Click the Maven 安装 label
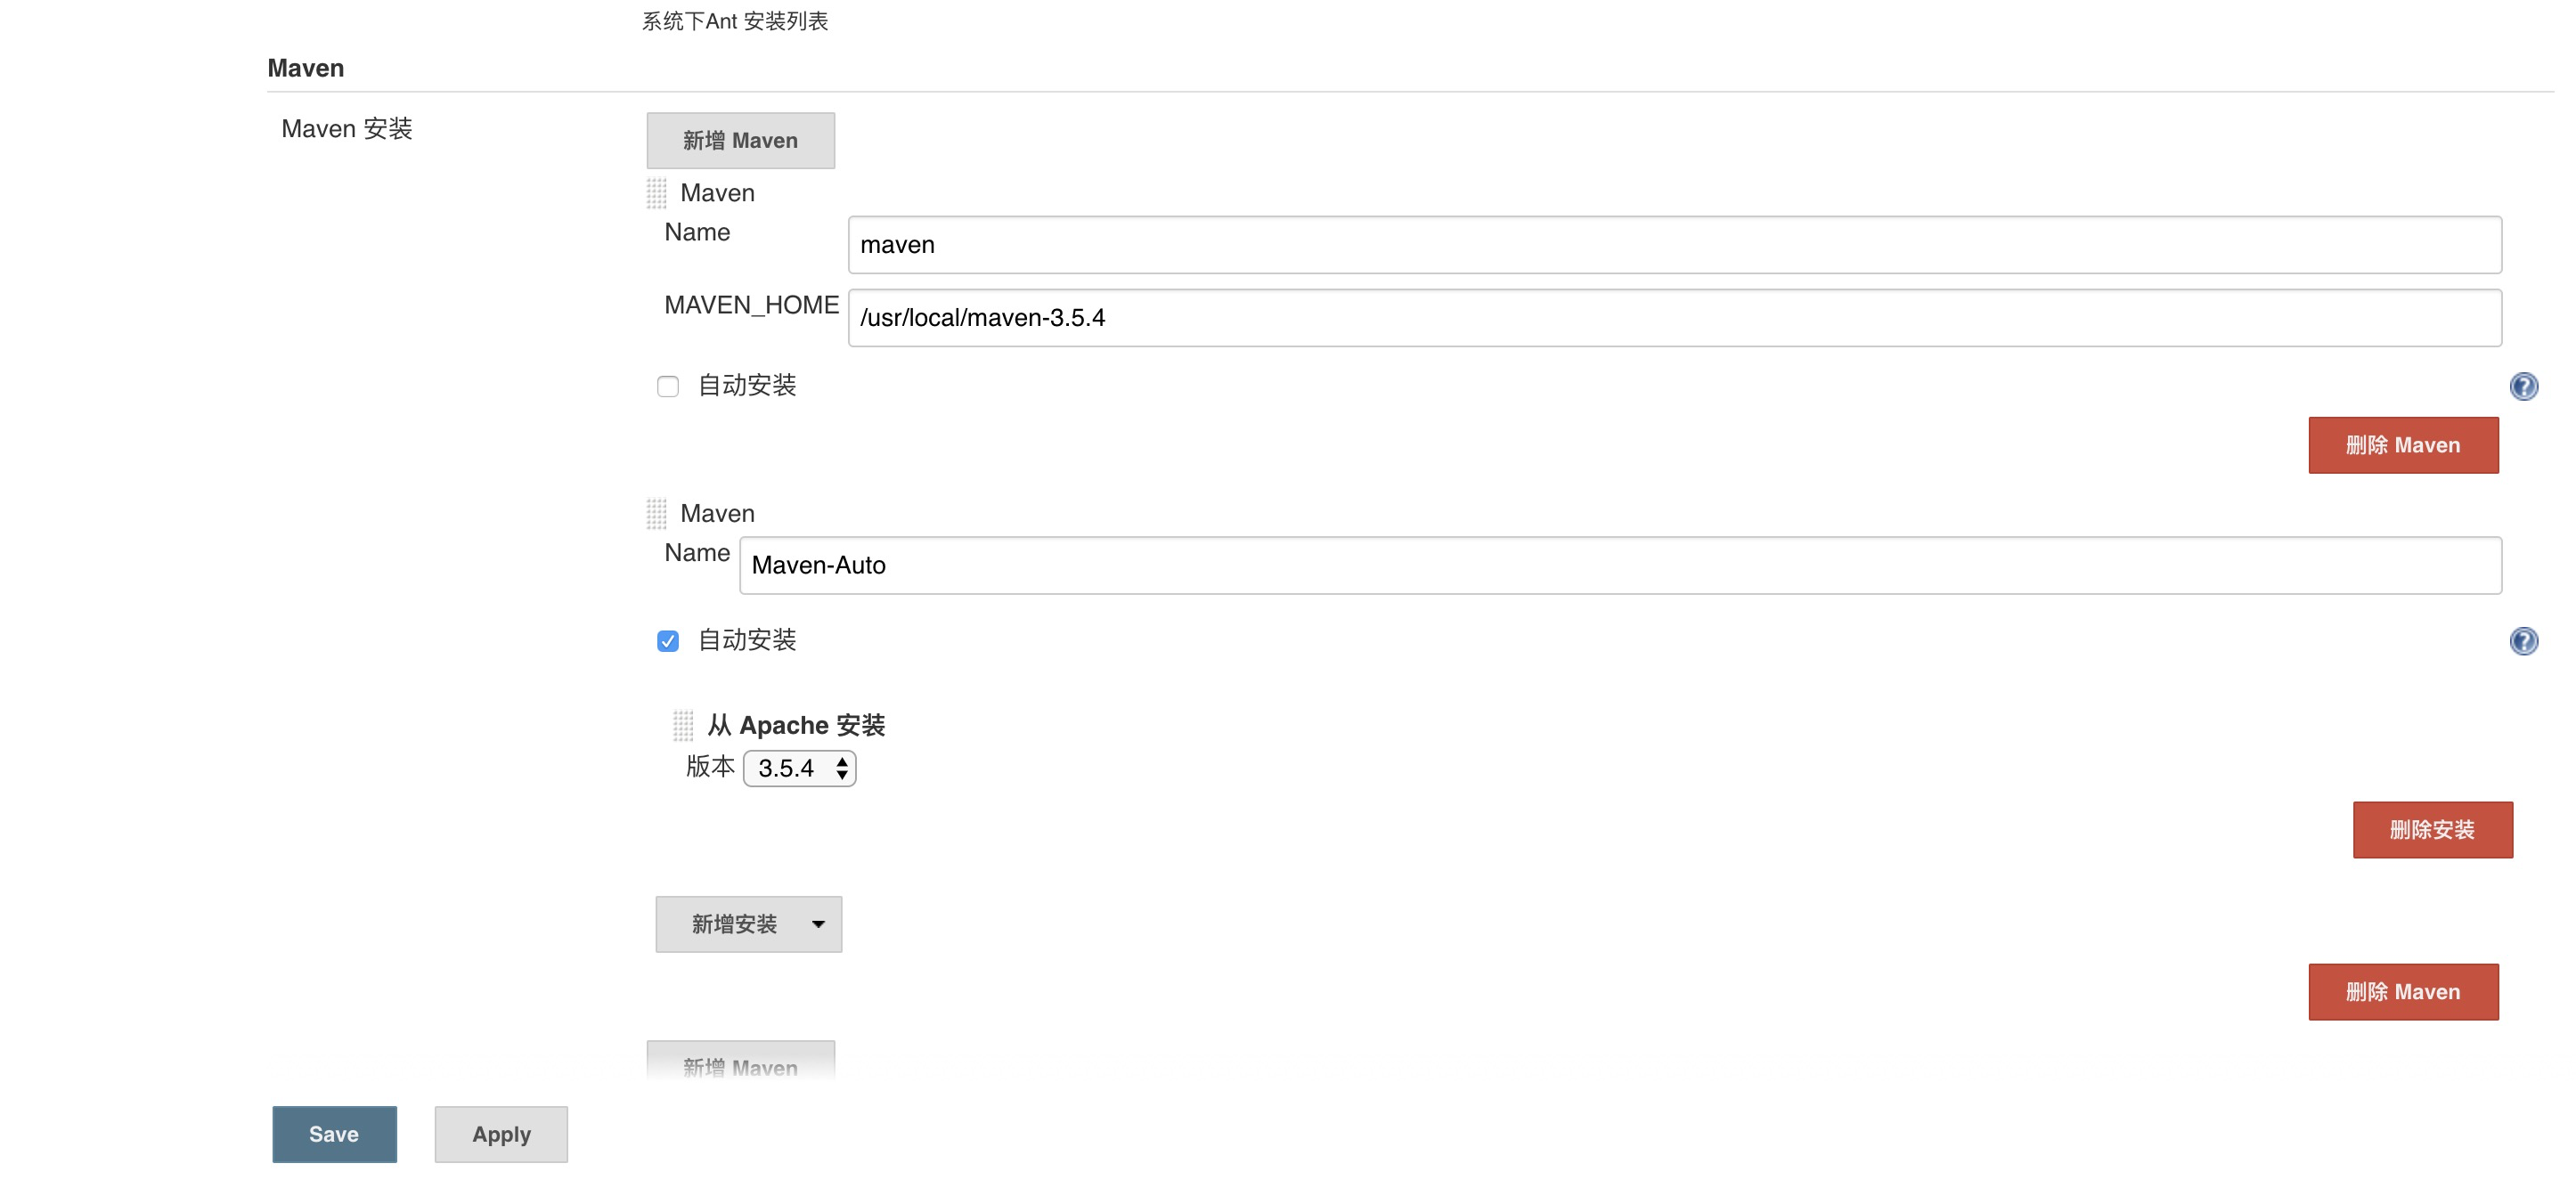Screen dimensions: 2576x1188 346,129
